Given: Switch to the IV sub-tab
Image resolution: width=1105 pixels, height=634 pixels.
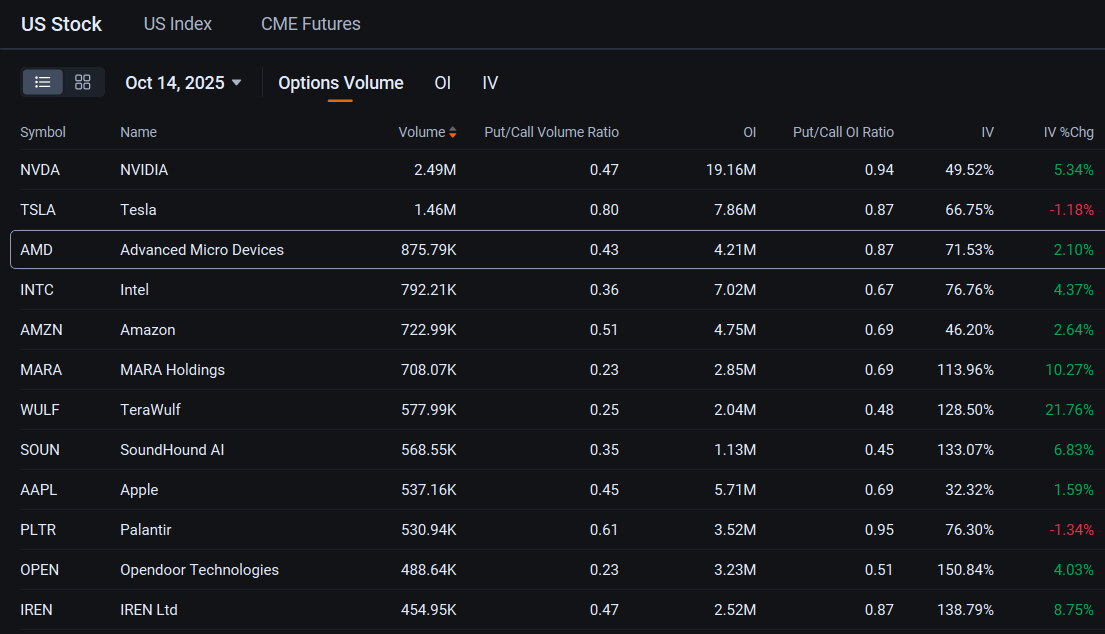Looking at the screenshot, I should (x=490, y=83).
